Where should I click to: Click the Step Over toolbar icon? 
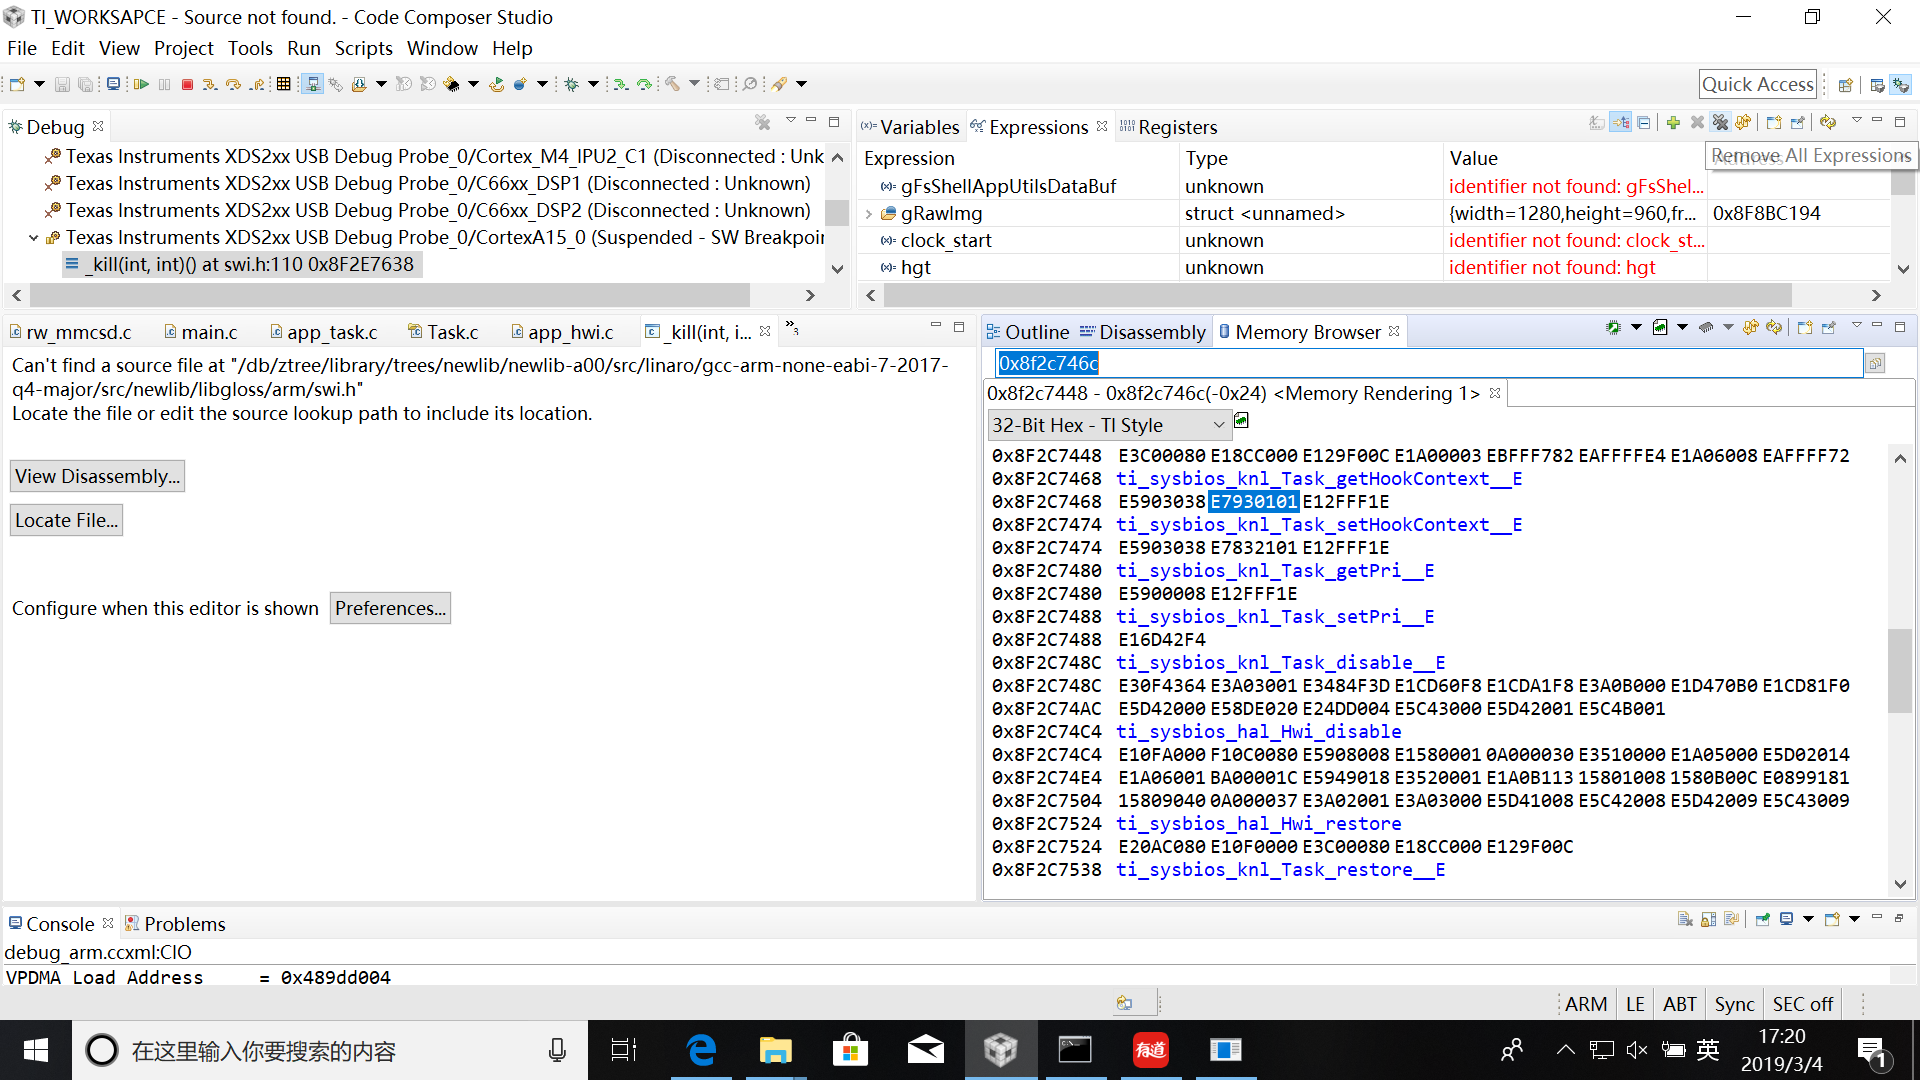(233, 85)
